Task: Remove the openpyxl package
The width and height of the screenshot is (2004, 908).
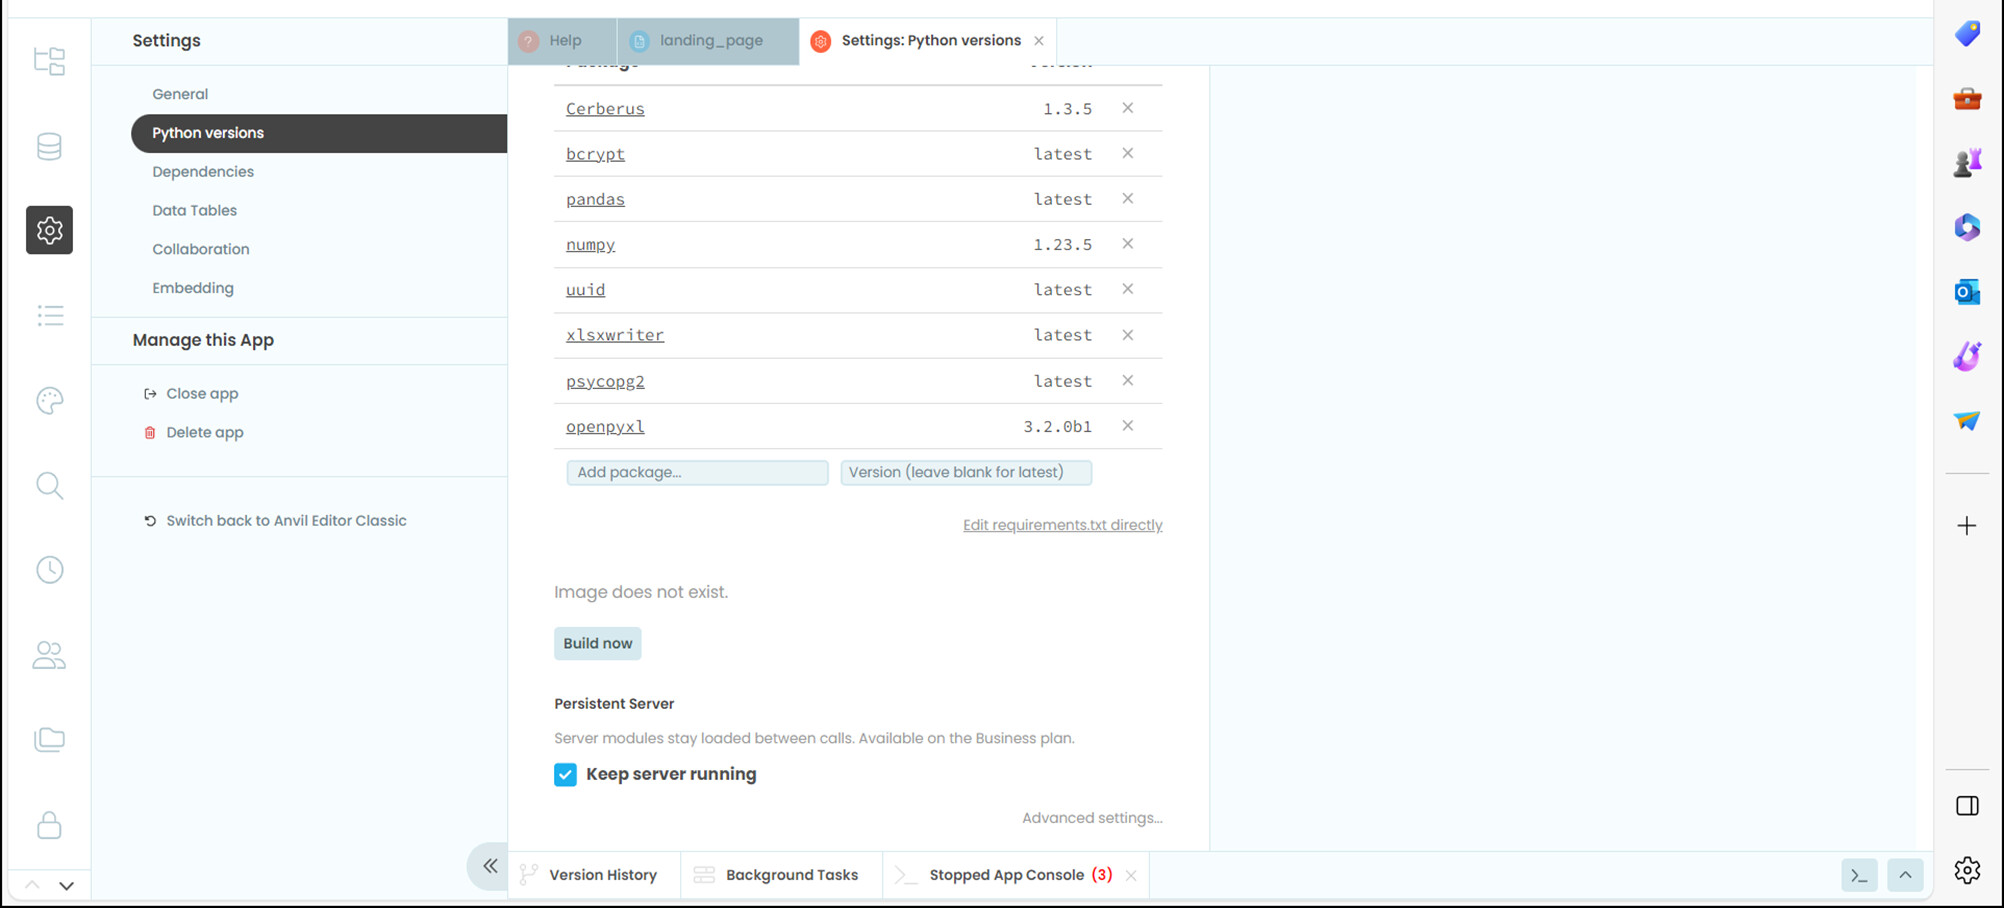Action: [x=1127, y=426]
